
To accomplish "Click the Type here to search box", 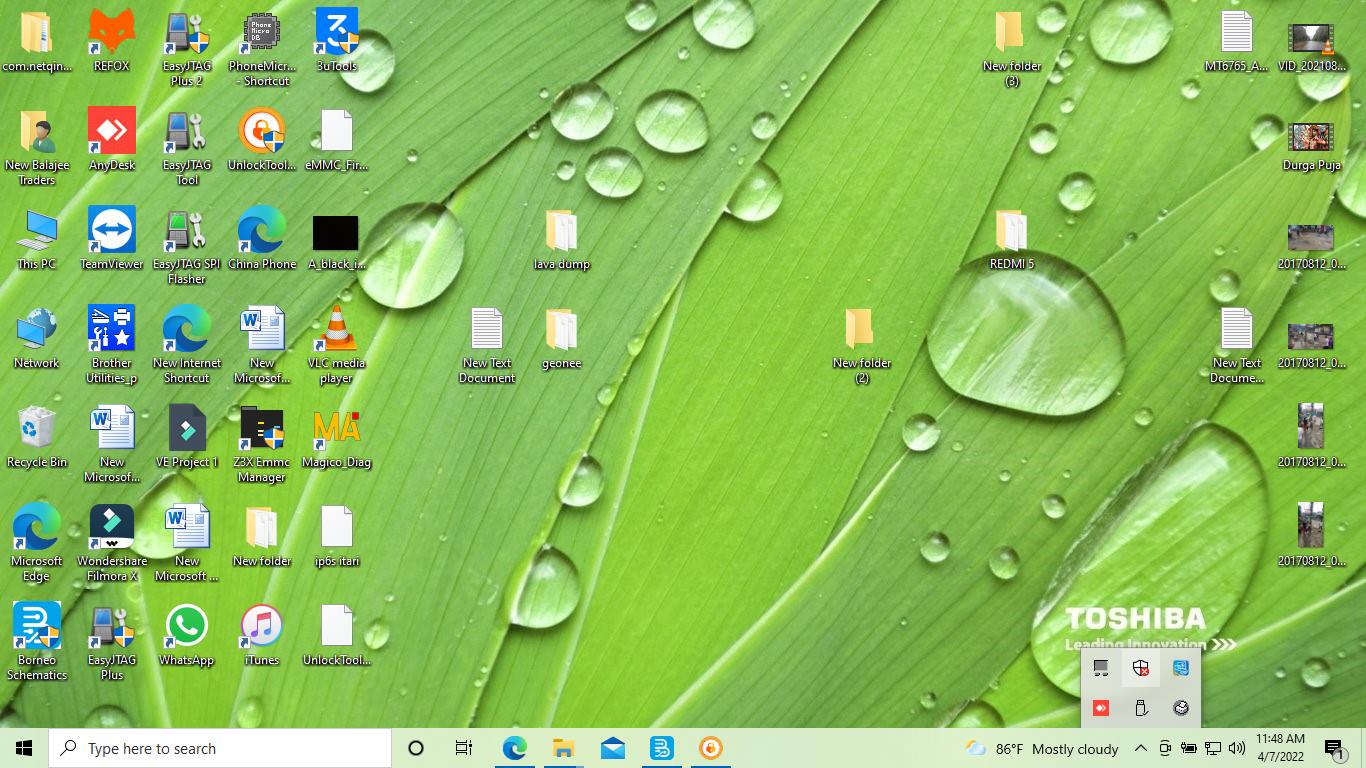I will click(220, 748).
